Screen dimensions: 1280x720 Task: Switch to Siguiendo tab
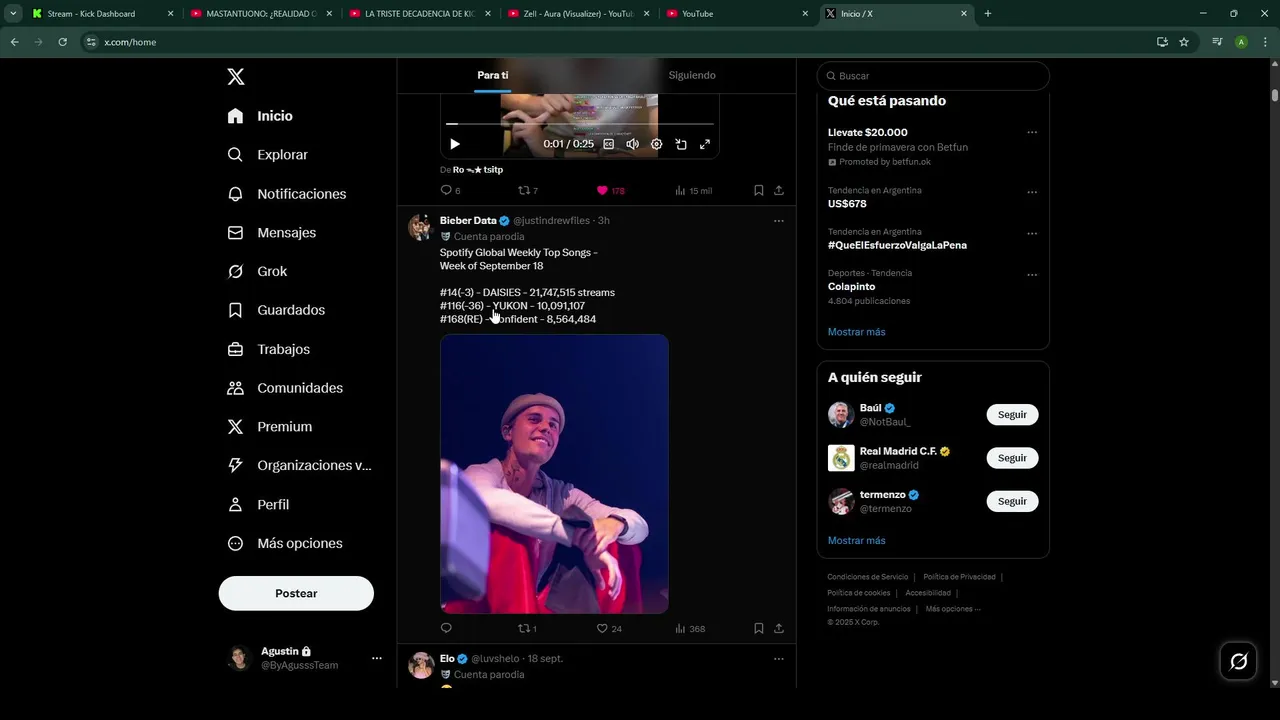692,75
